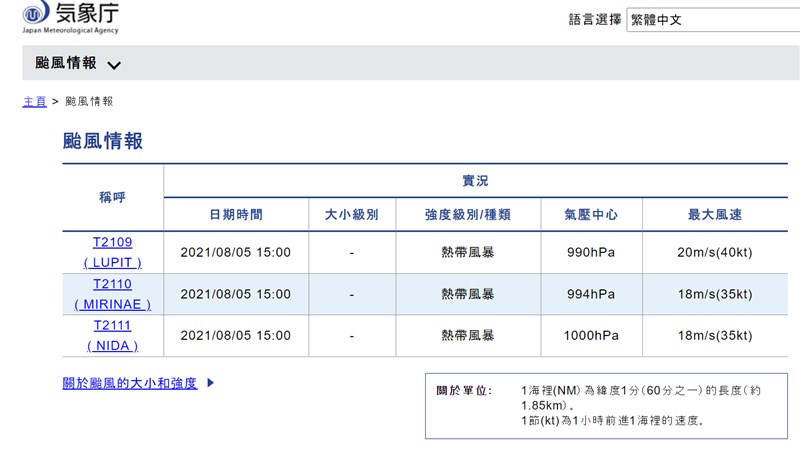Open the T2110 typhoon link
800x449 pixels.
point(112,284)
